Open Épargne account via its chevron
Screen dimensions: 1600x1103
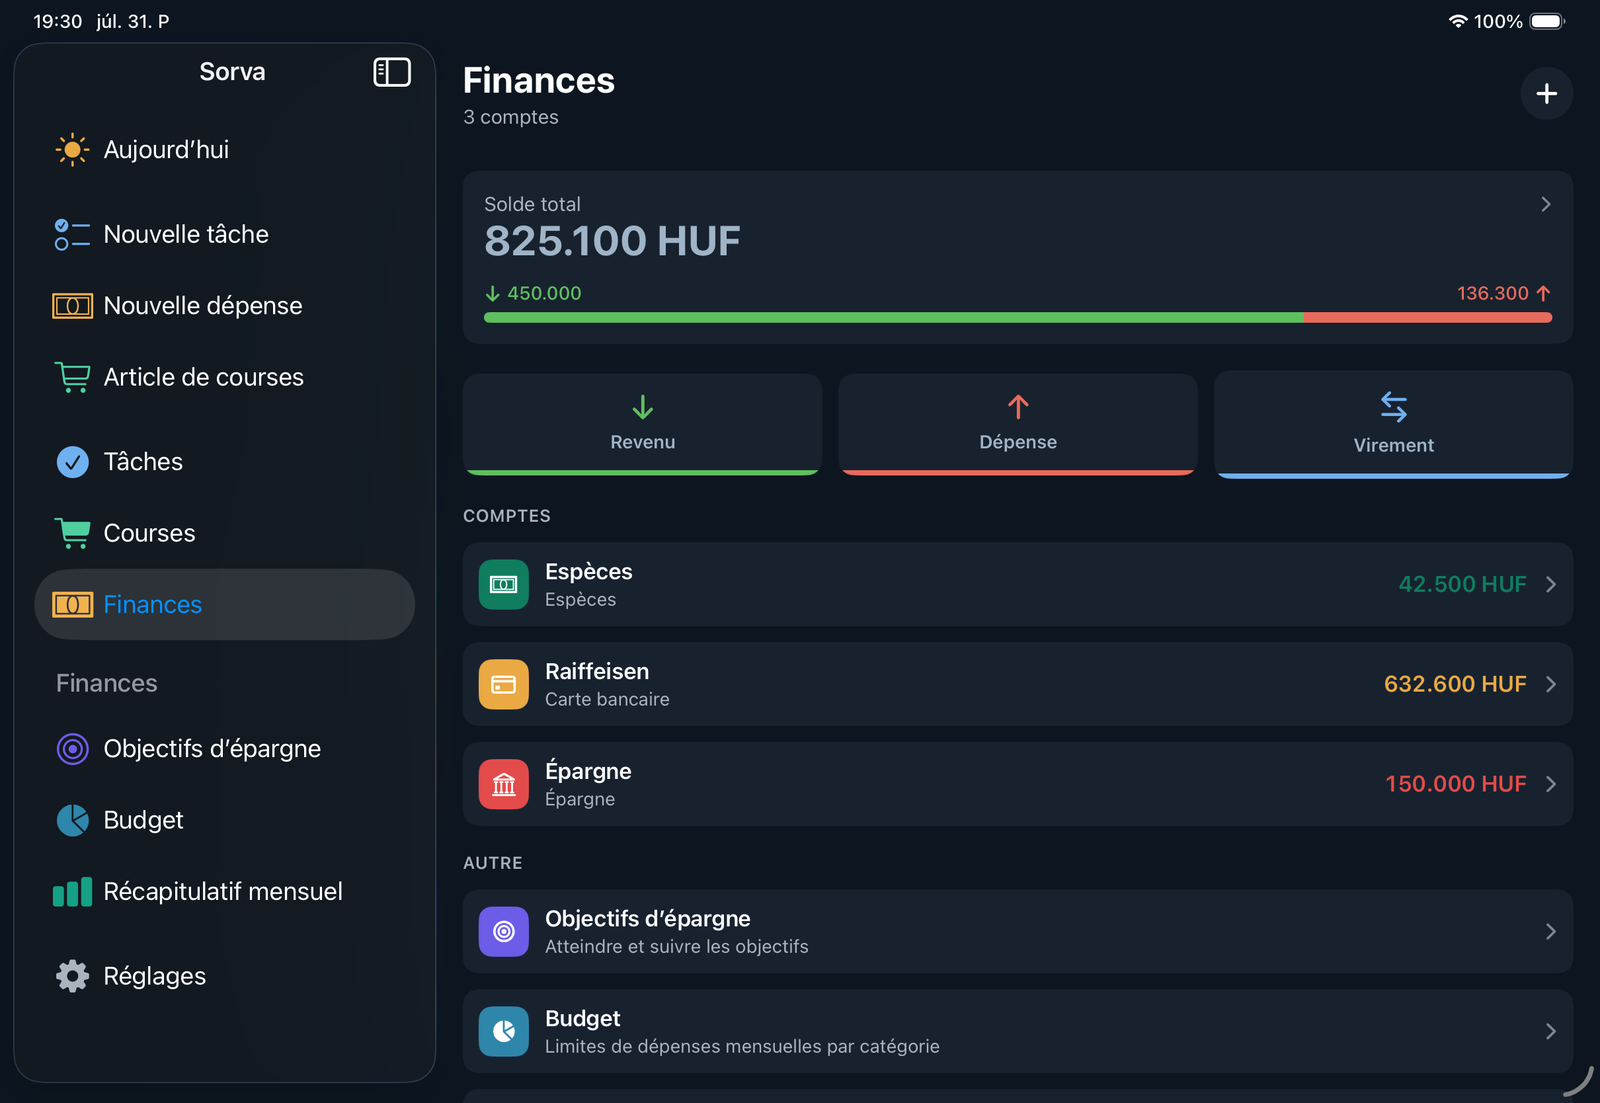[x=1551, y=785]
